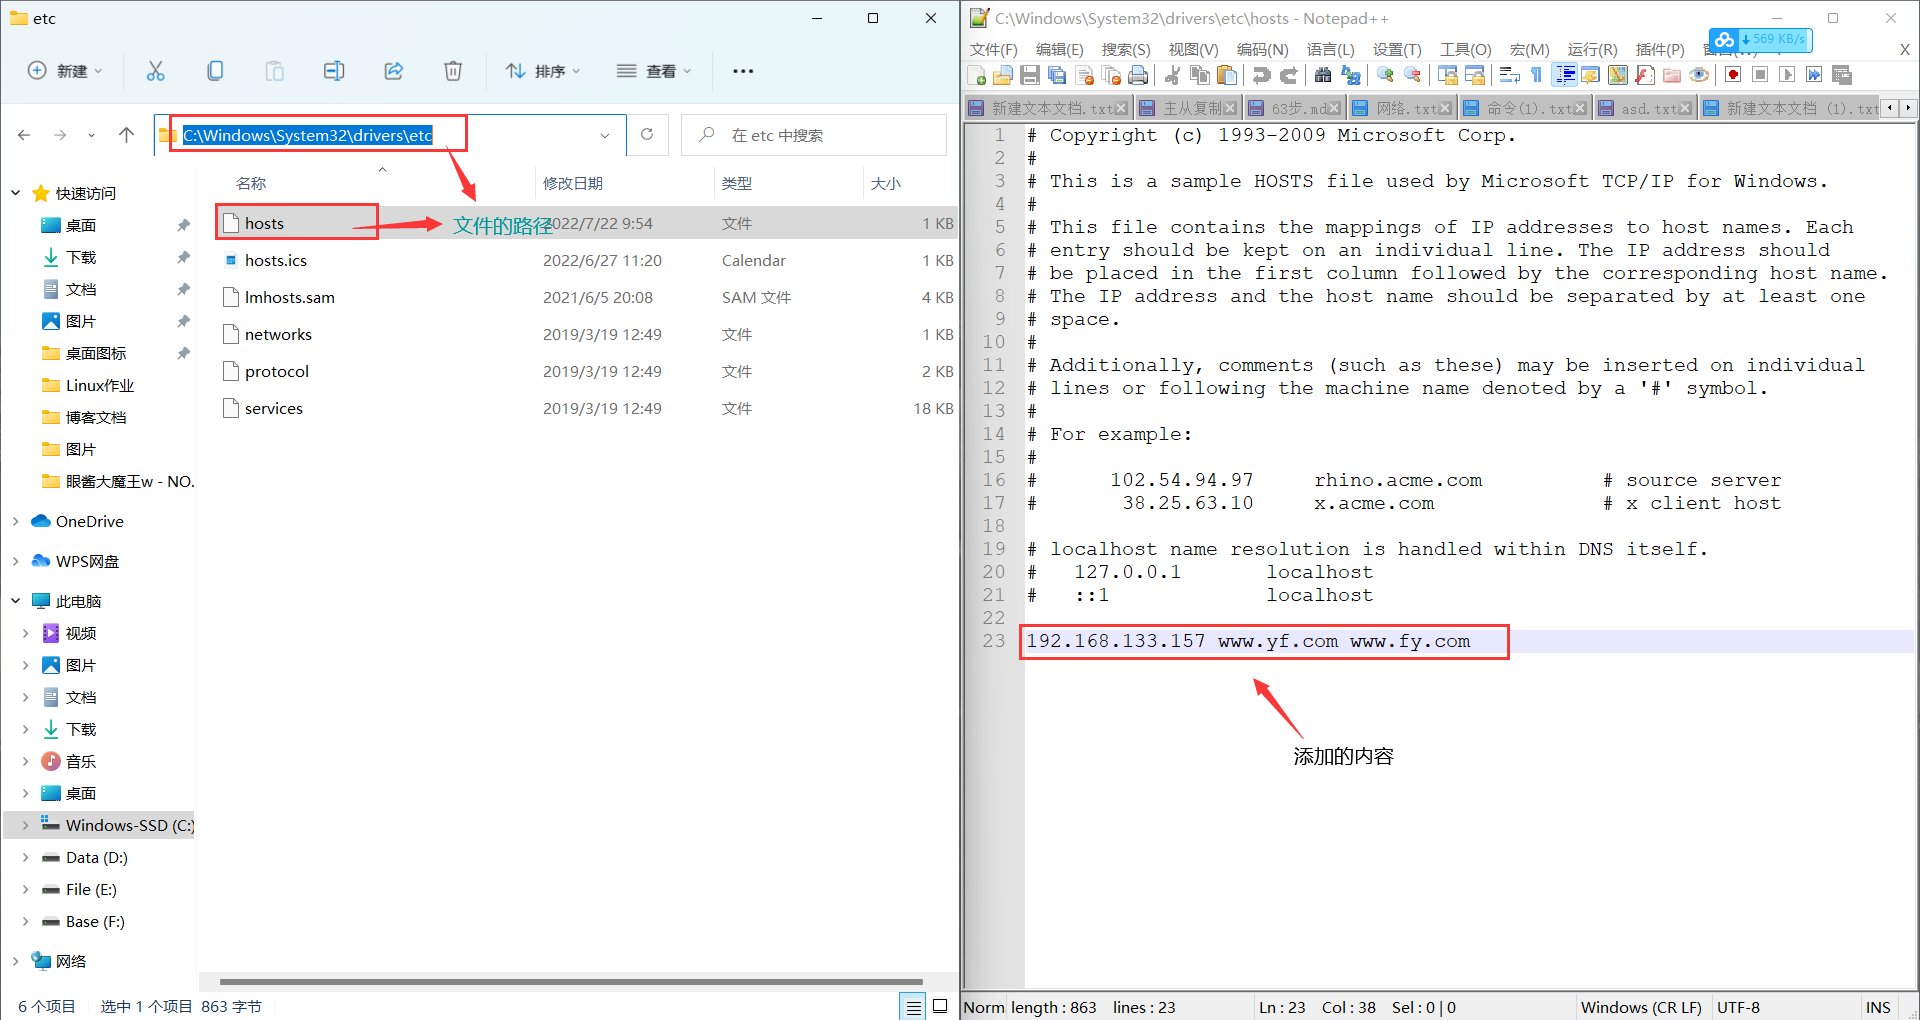This screenshot has width=1920, height=1020.
Task: Select the hosts.ics file
Action: pyautogui.click(x=588, y=260)
